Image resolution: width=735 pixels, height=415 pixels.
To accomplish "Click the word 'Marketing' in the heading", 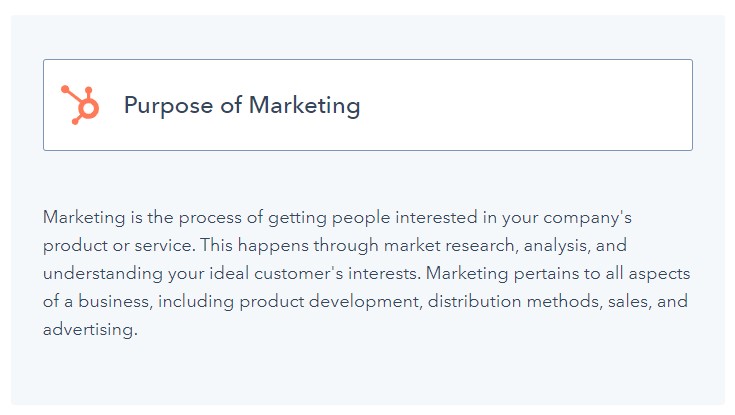I will pos(304,105).
